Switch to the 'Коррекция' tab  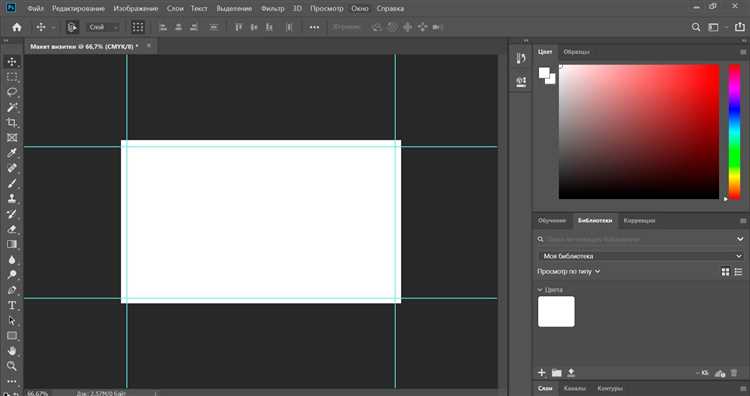[640, 220]
